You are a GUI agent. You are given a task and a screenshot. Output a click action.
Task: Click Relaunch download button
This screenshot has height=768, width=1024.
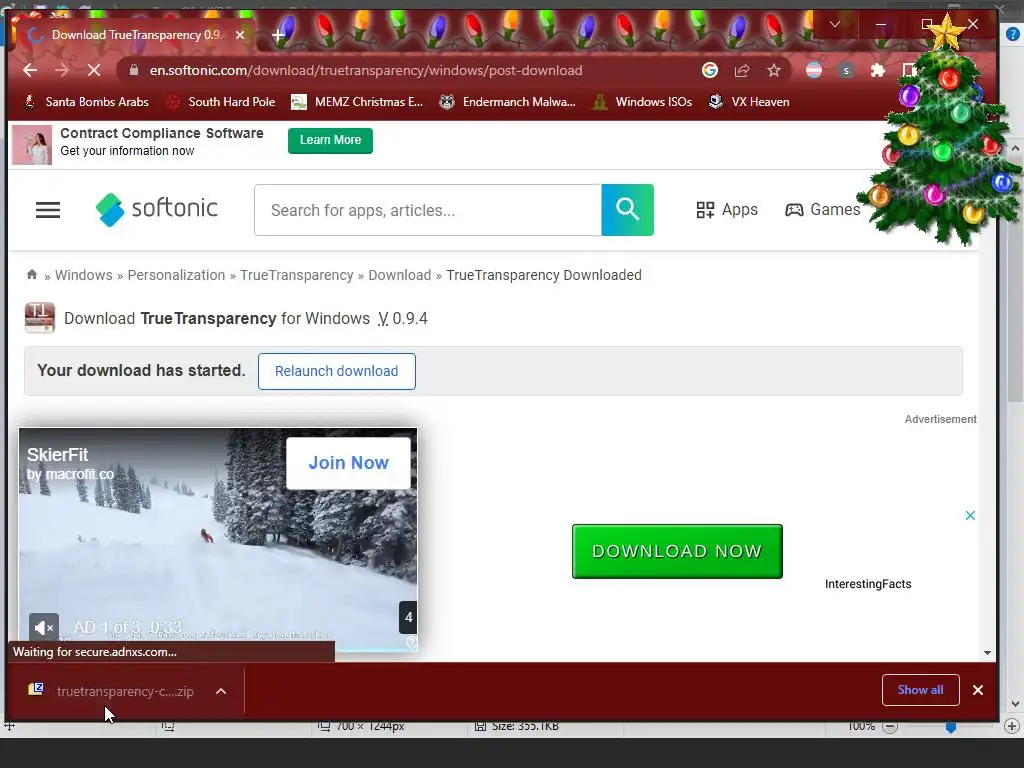337,371
